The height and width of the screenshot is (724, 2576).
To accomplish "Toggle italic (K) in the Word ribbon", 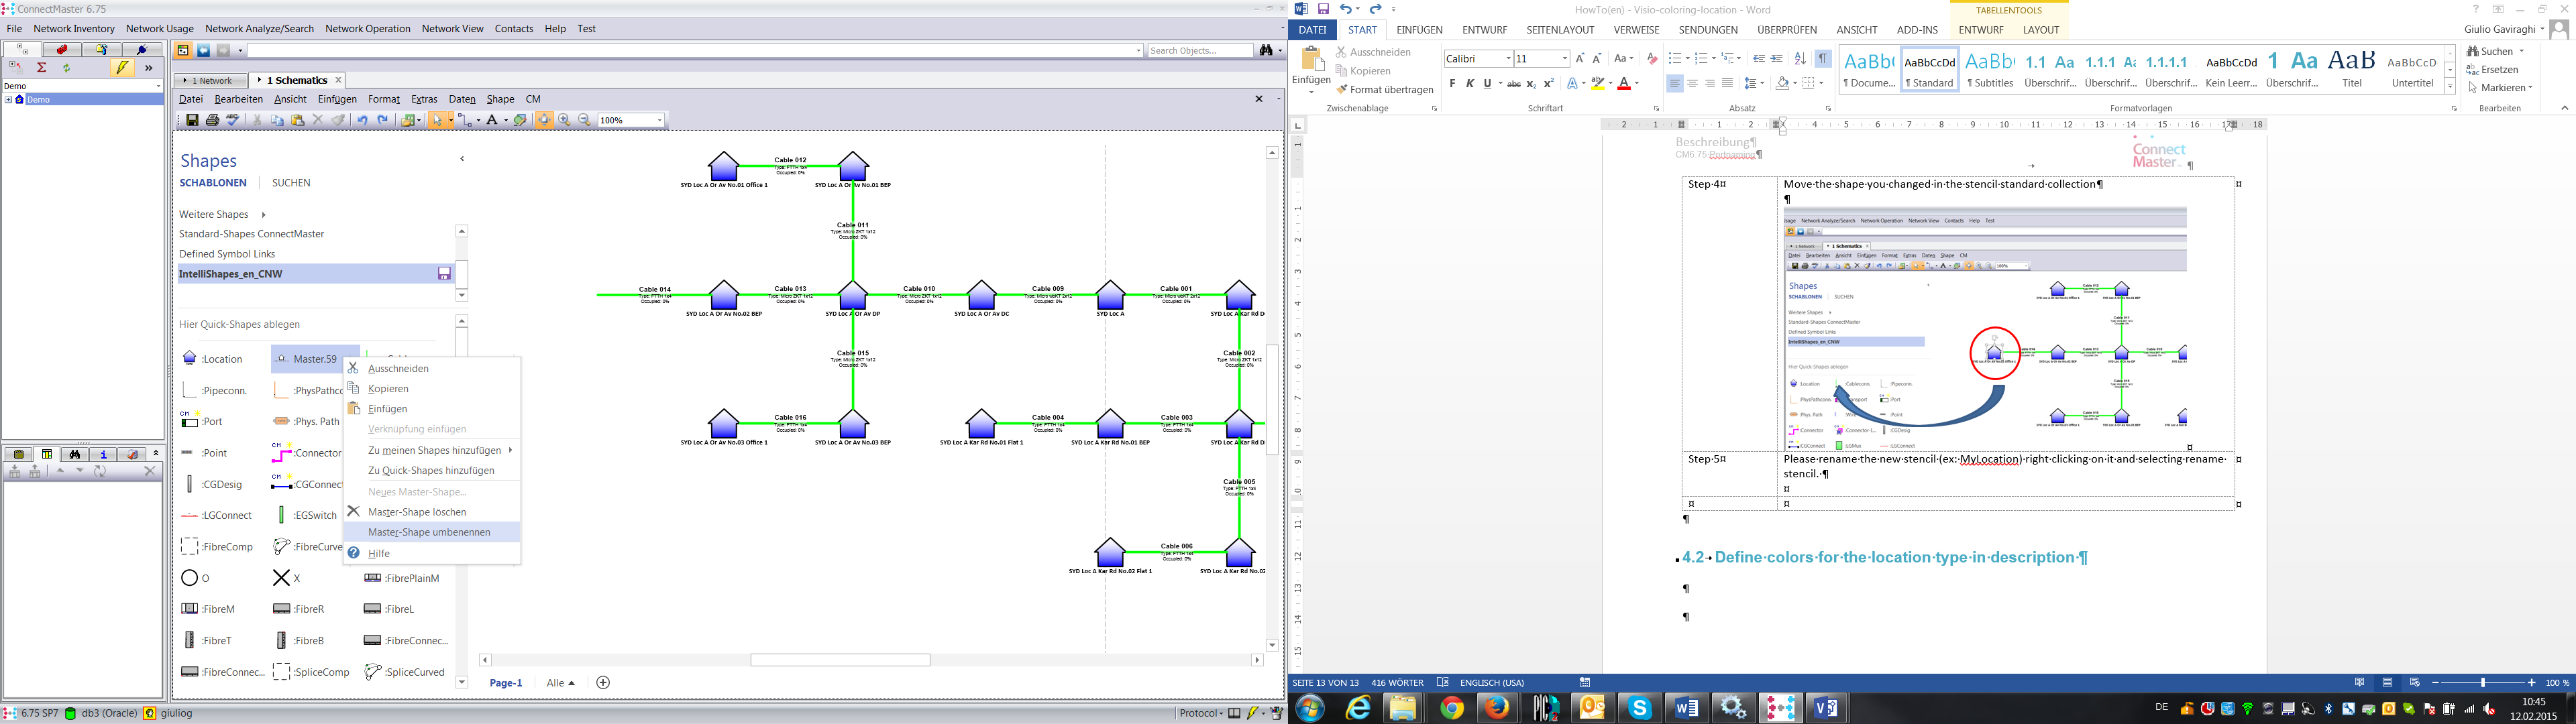I will [x=1470, y=84].
